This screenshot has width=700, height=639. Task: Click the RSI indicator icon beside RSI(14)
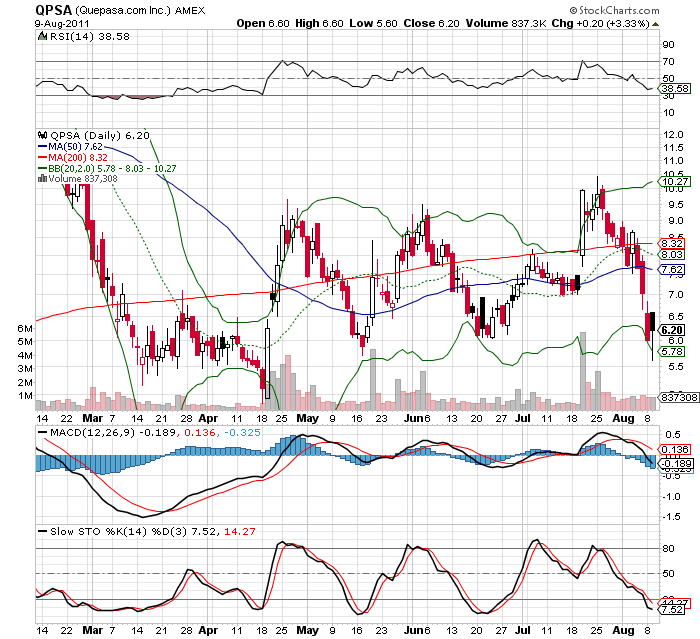42,36
